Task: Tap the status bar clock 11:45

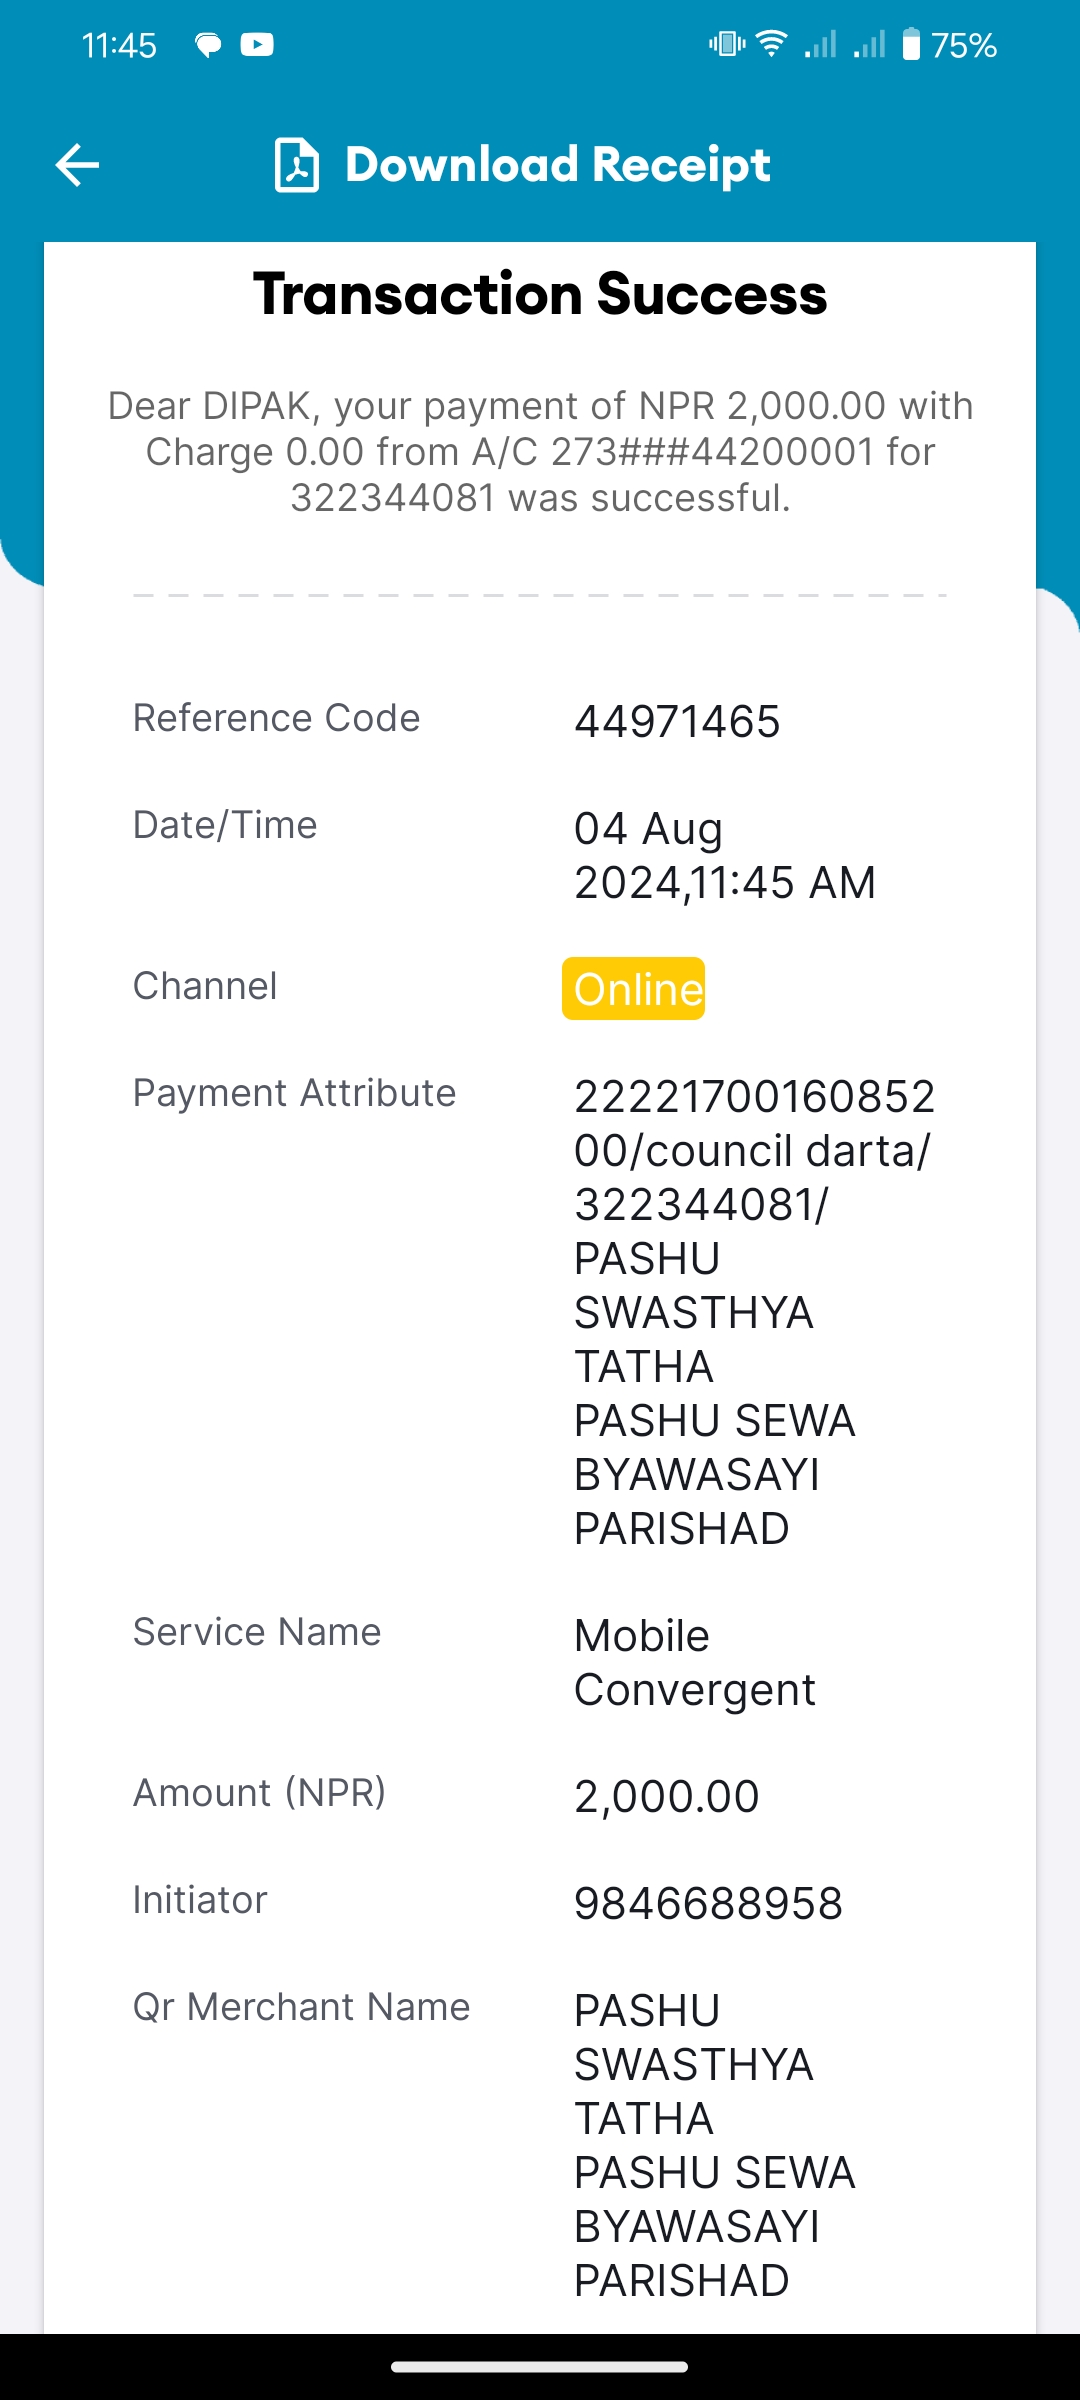Action: click(119, 45)
